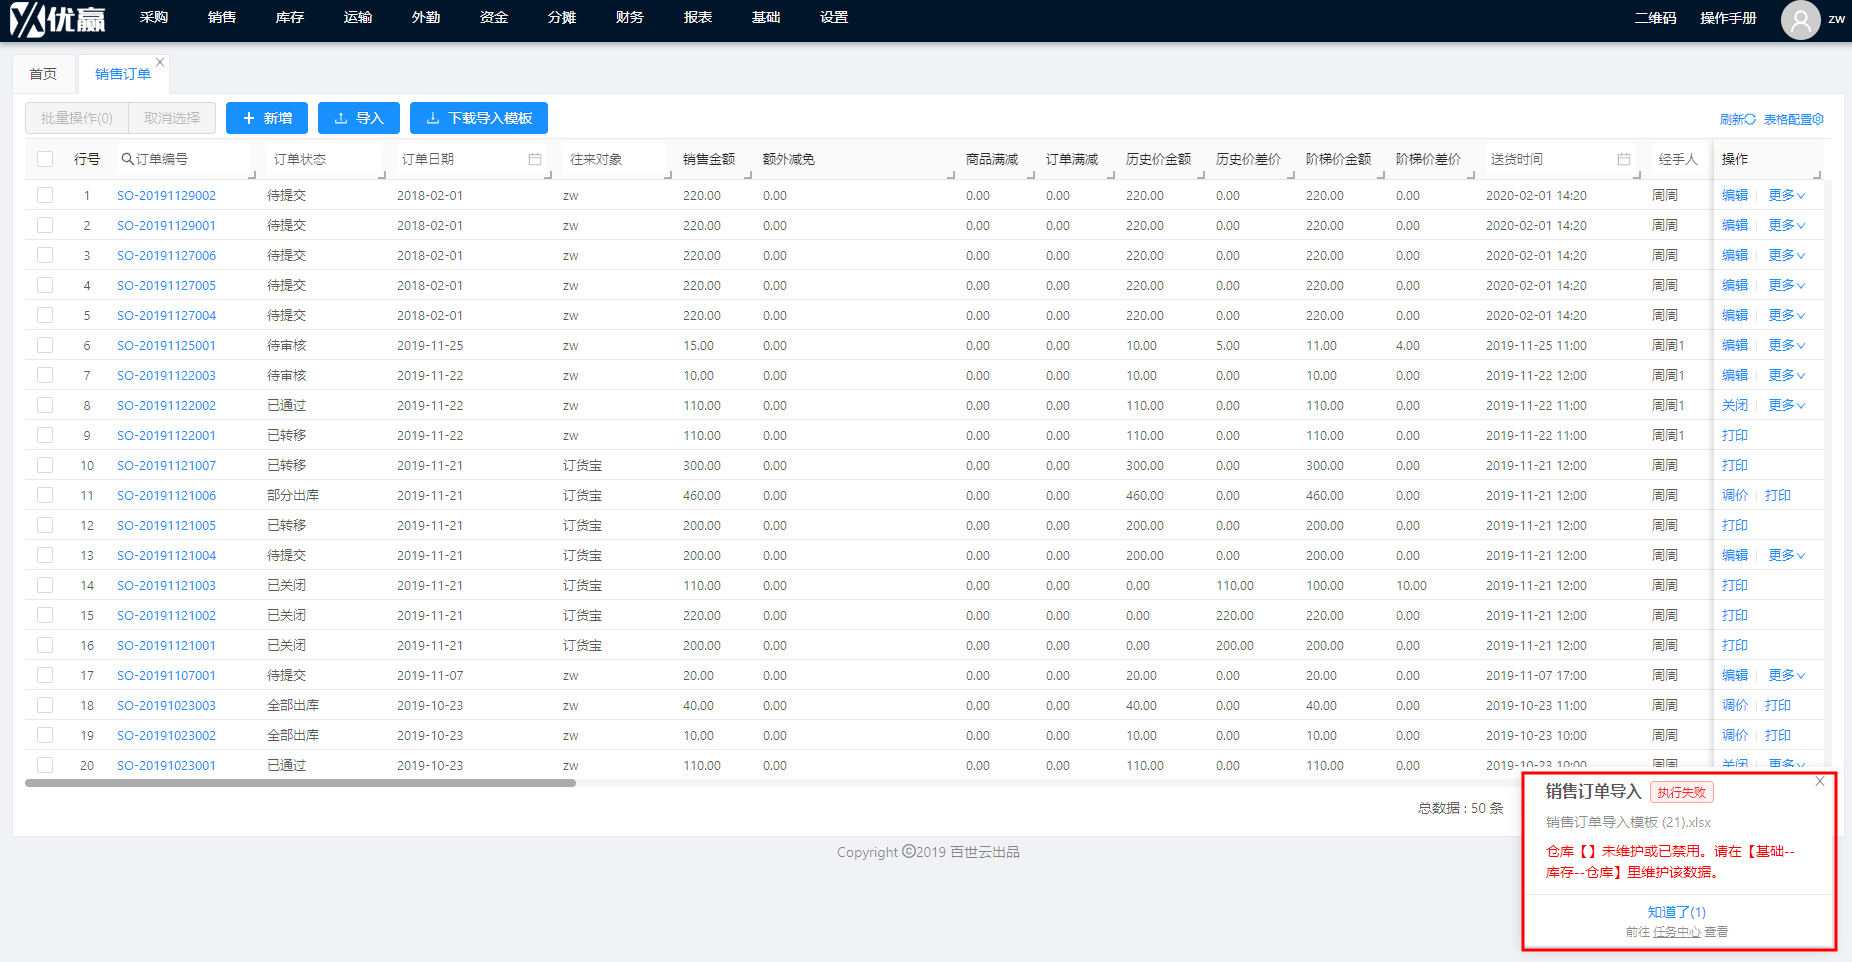Open the 二维码 link
The image size is (1852, 962).
(1655, 18)
